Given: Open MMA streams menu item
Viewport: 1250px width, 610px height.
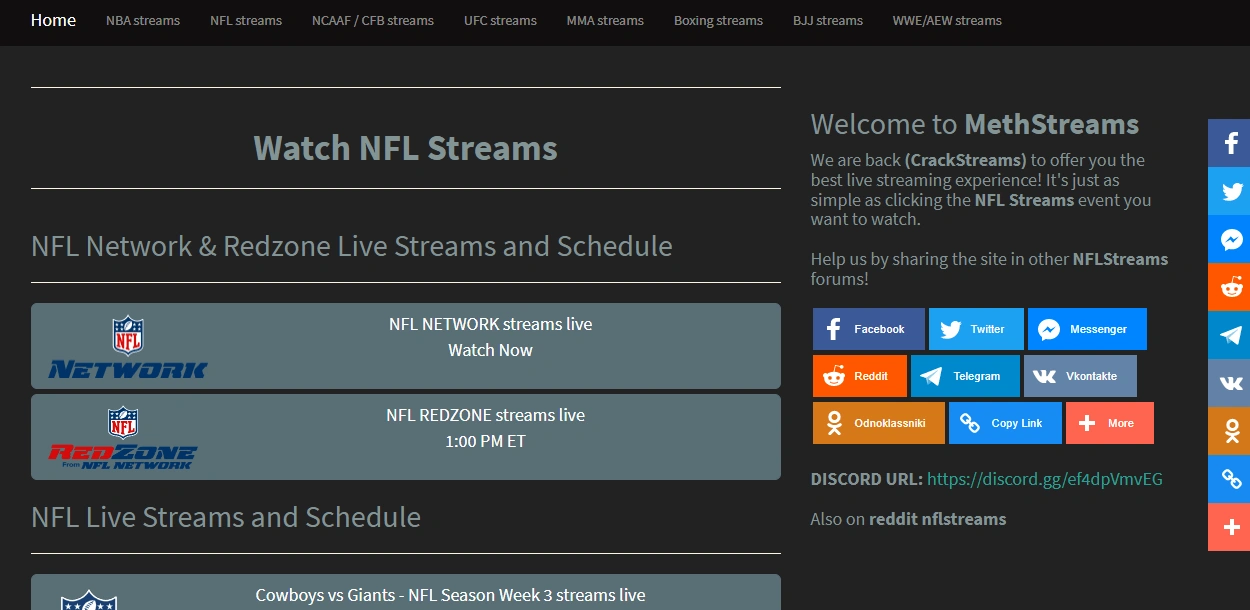Looking at the screenshot, I should click(605, 20).
